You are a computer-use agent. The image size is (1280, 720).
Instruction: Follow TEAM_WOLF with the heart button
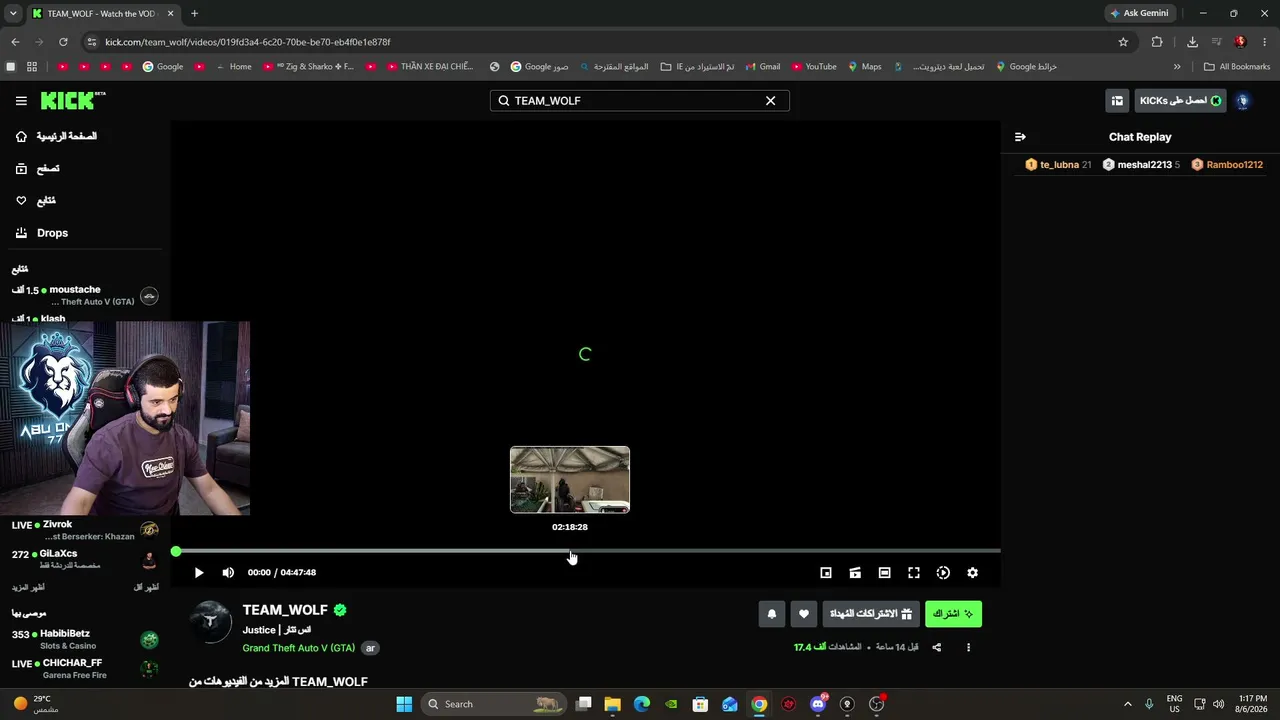[803, 614]
